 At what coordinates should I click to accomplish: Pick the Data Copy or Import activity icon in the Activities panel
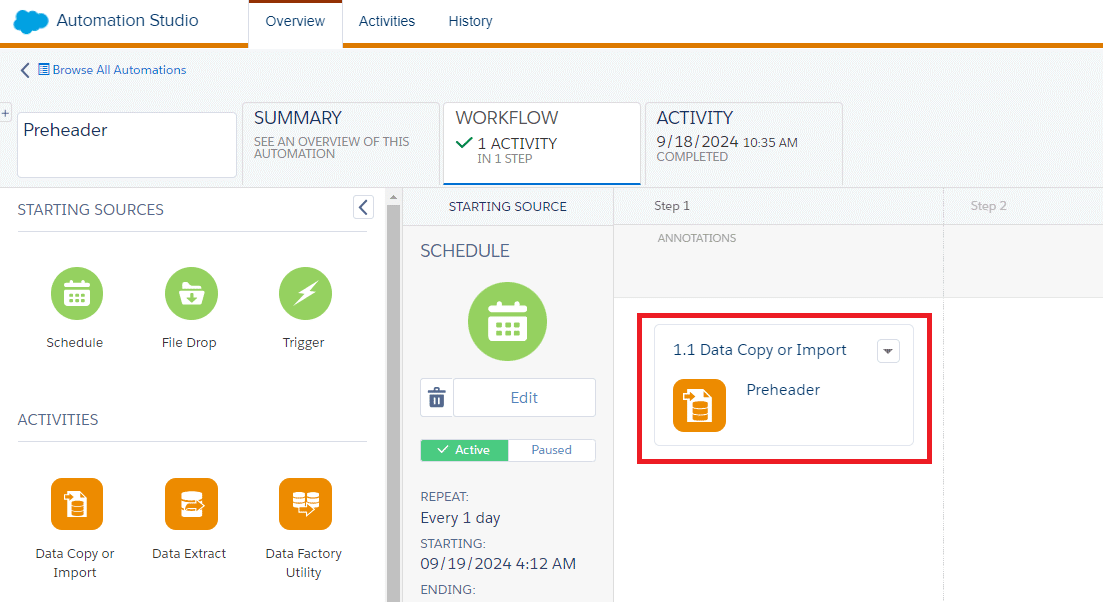point(77,504)
